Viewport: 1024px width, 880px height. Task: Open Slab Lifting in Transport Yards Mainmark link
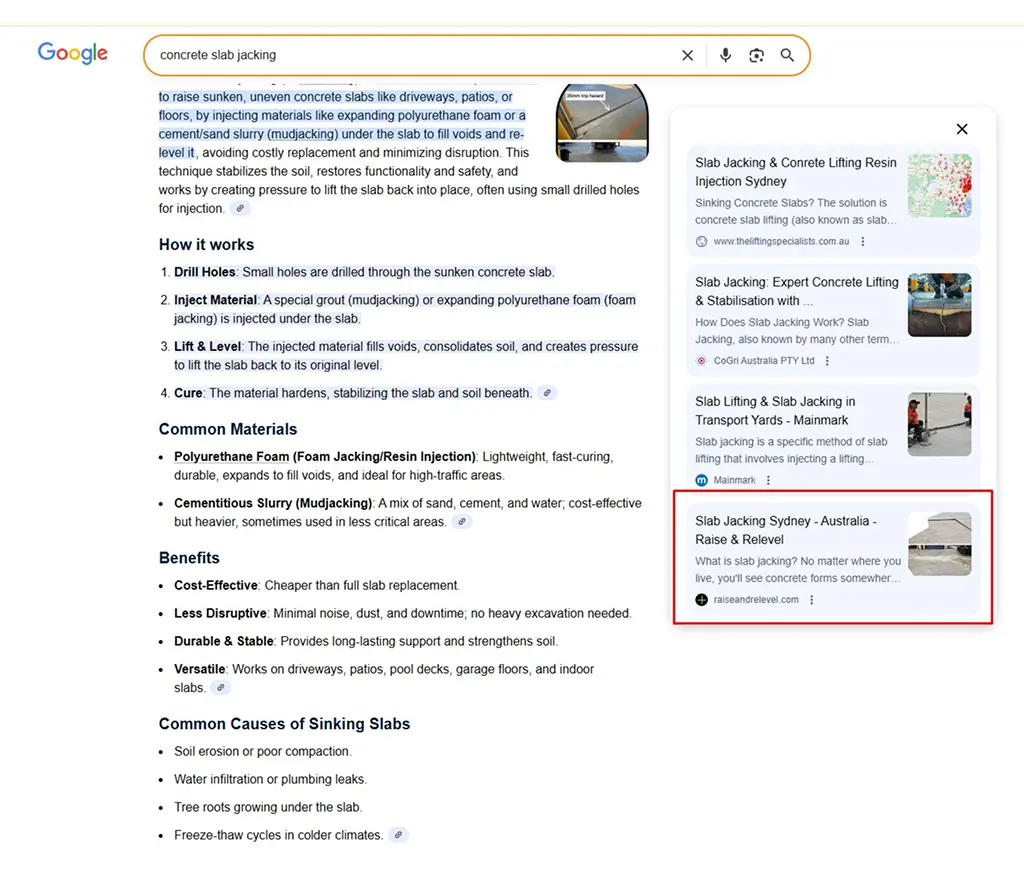(775, 411)
